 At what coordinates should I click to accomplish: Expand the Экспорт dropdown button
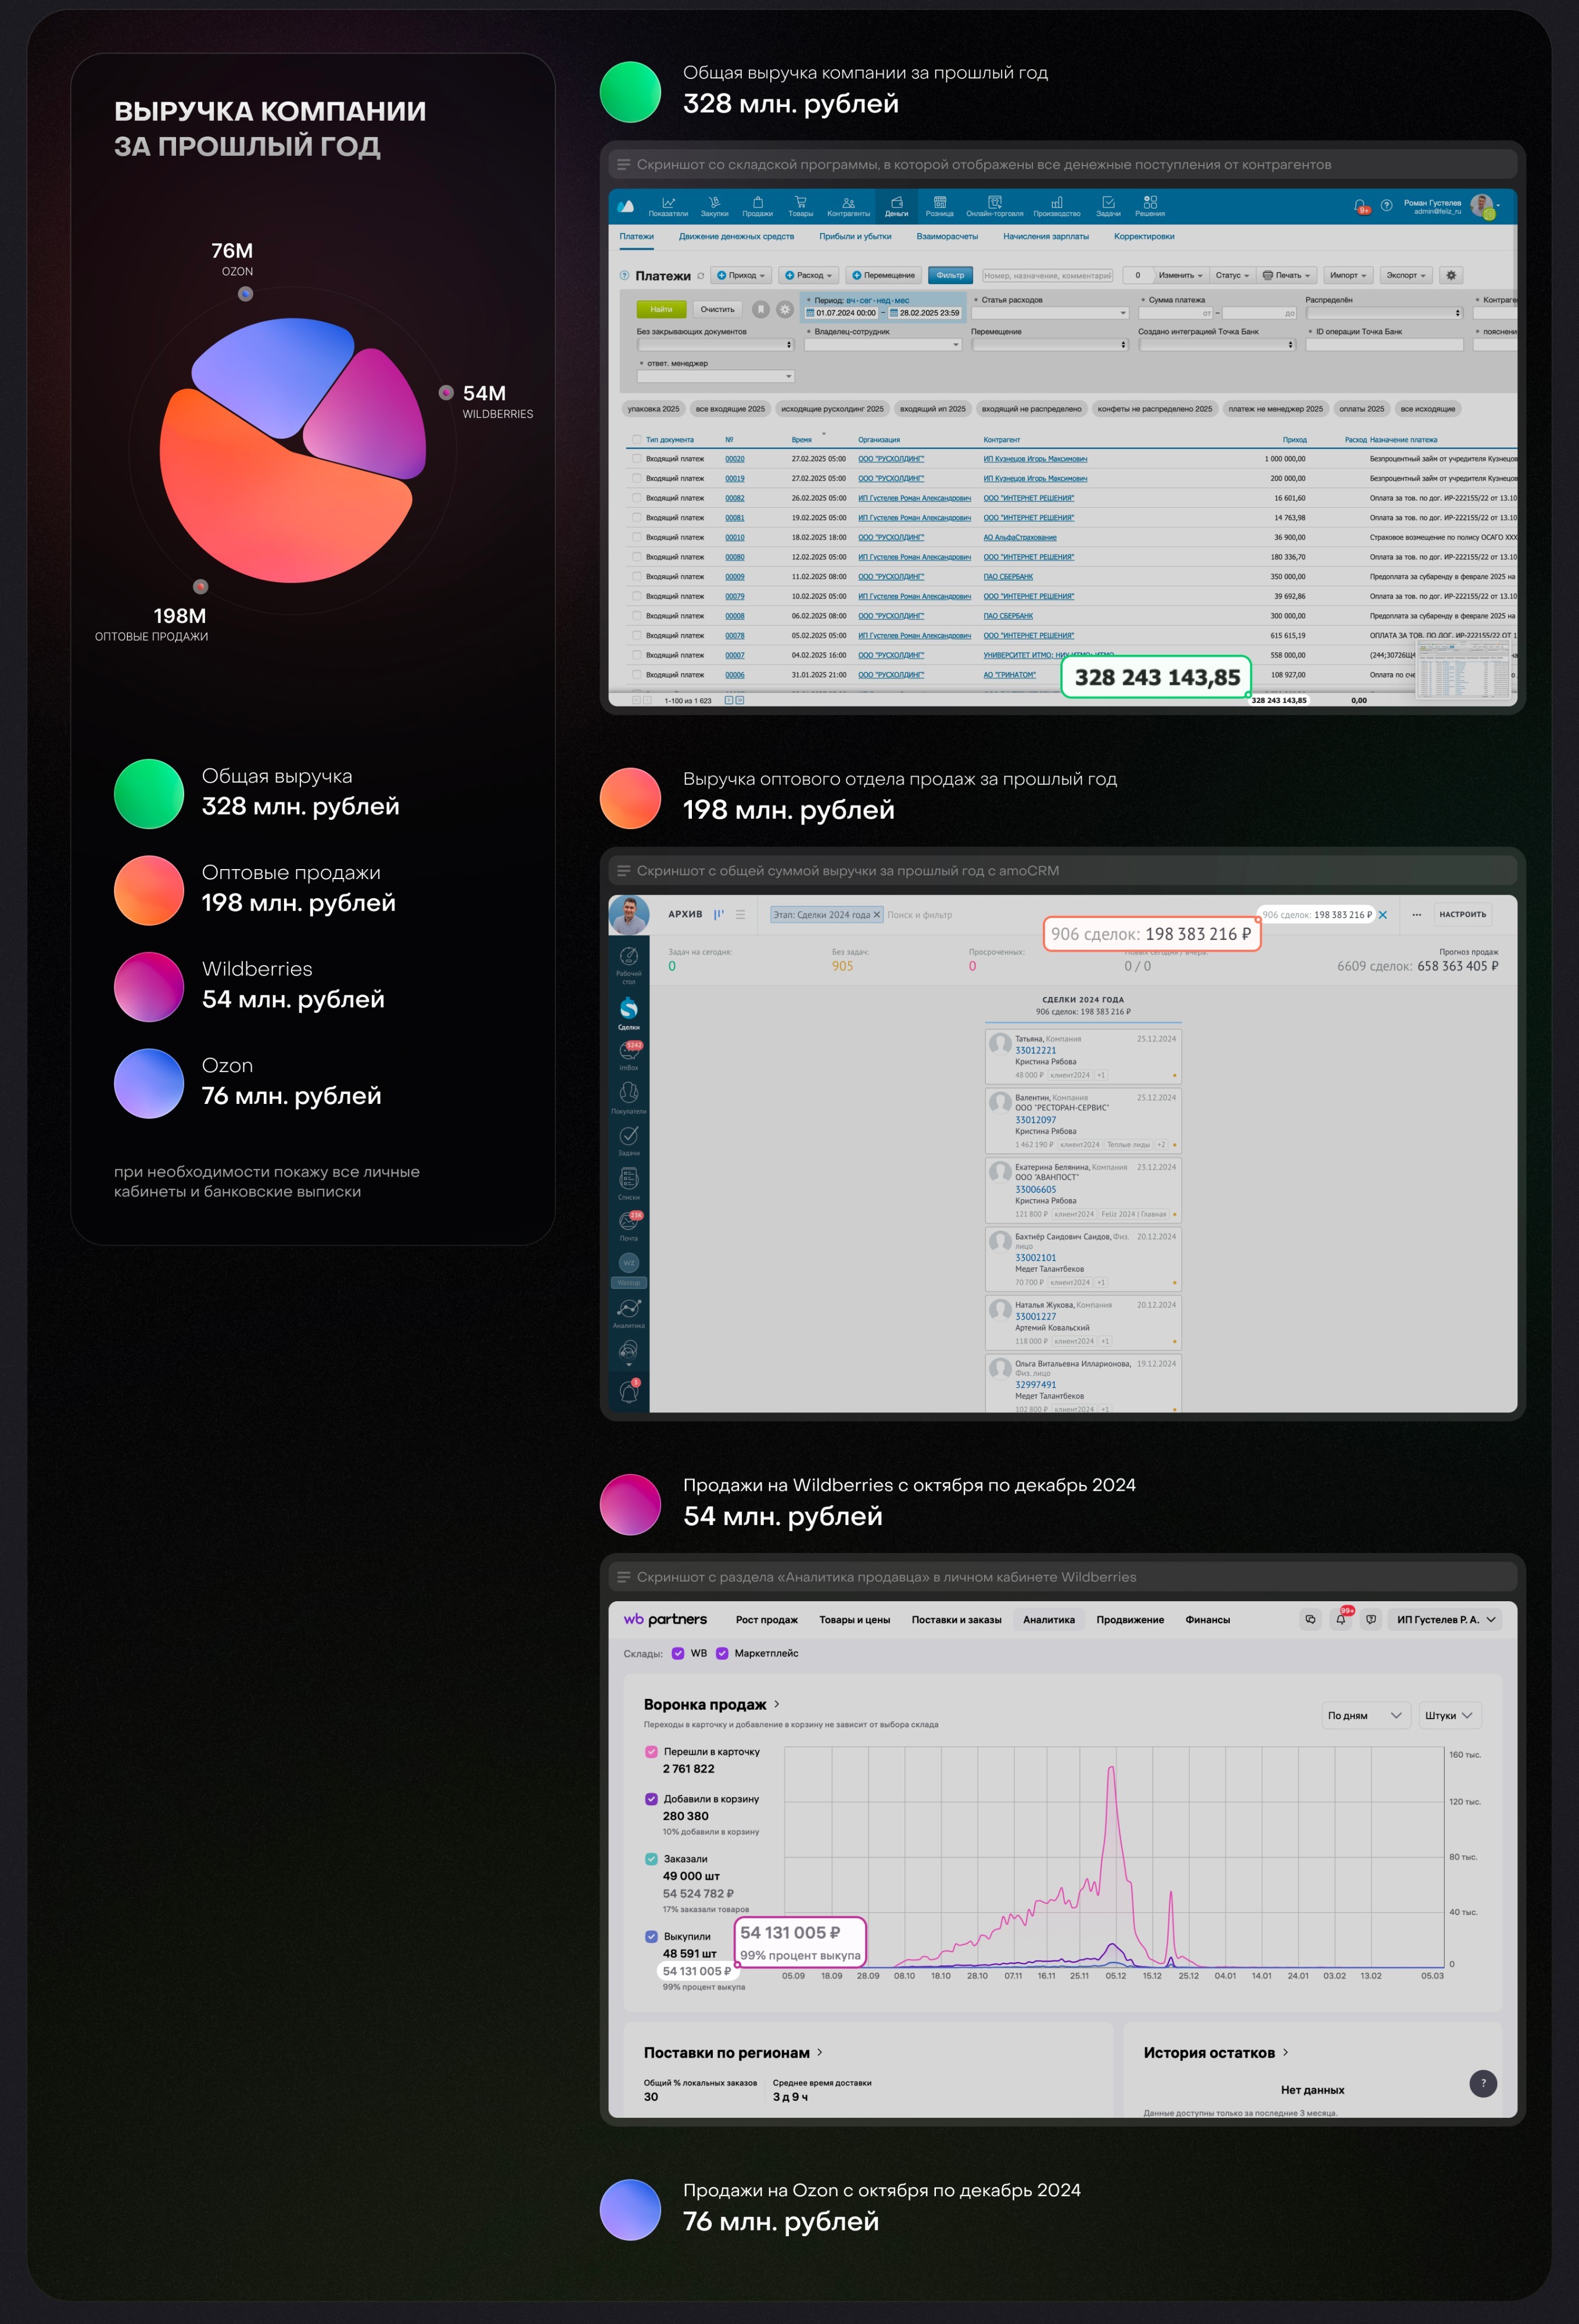click(1406, 275)
